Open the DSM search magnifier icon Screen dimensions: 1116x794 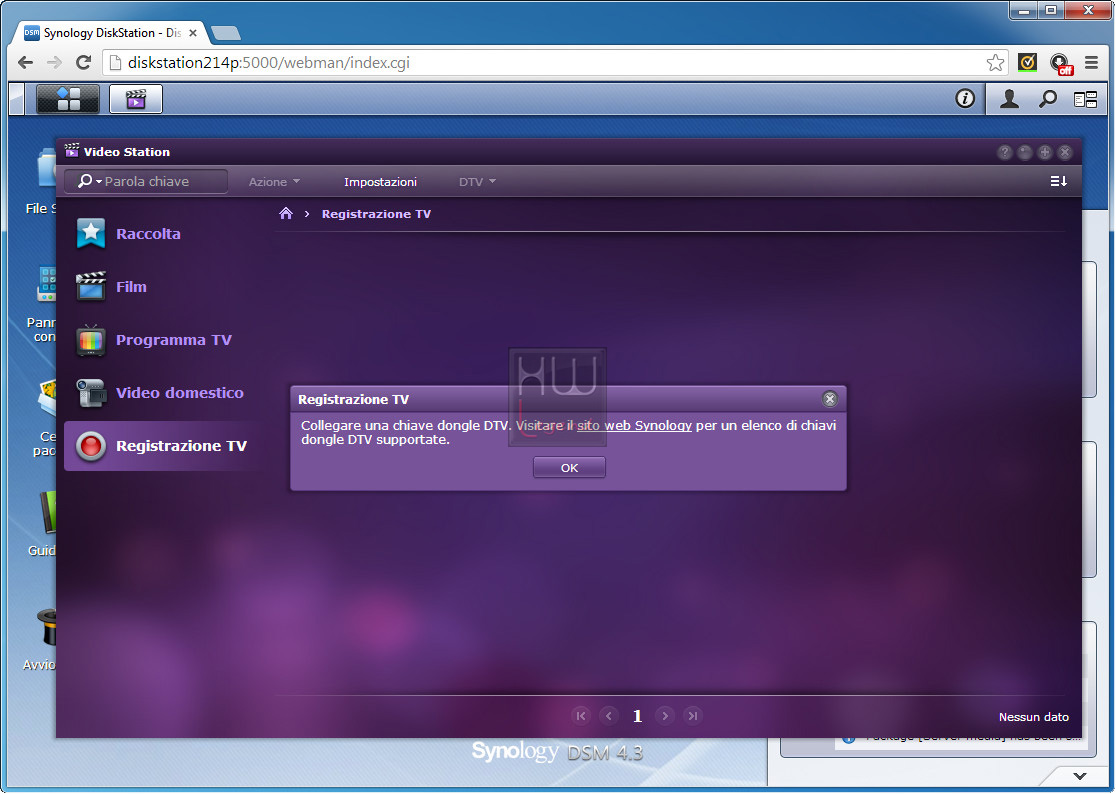[x=1048, y=99]
